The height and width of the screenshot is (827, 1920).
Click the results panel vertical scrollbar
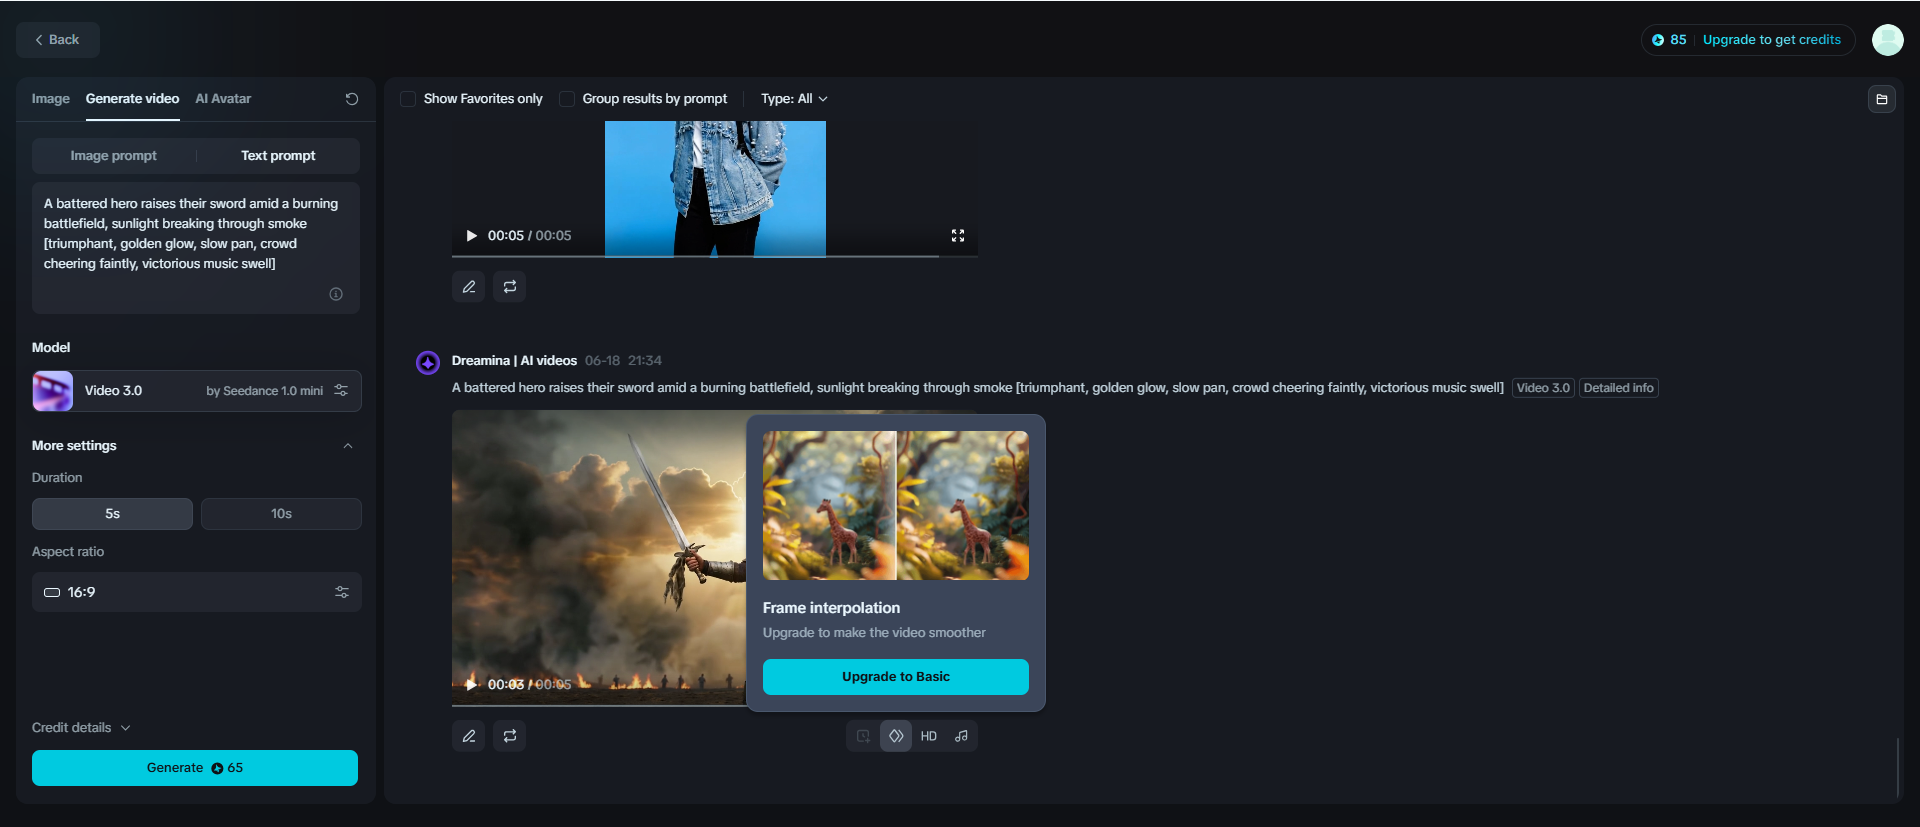pyautogui.click(x=1897, y=767)
